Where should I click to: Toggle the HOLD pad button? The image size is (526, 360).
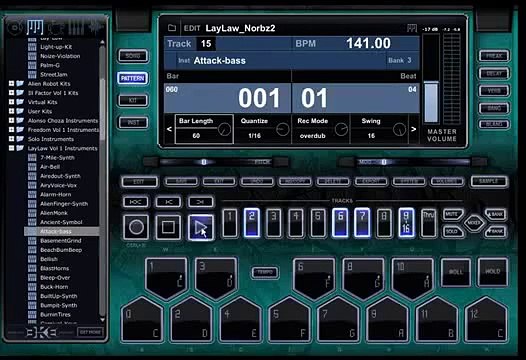(x=492, y=272)
